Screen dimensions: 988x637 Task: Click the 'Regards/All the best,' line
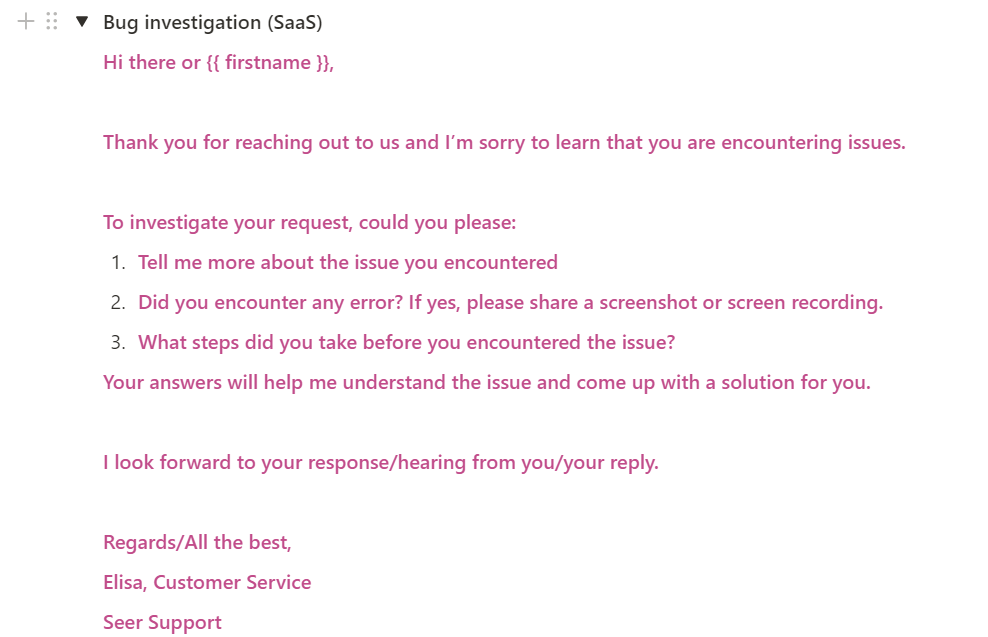click(197, 542)
